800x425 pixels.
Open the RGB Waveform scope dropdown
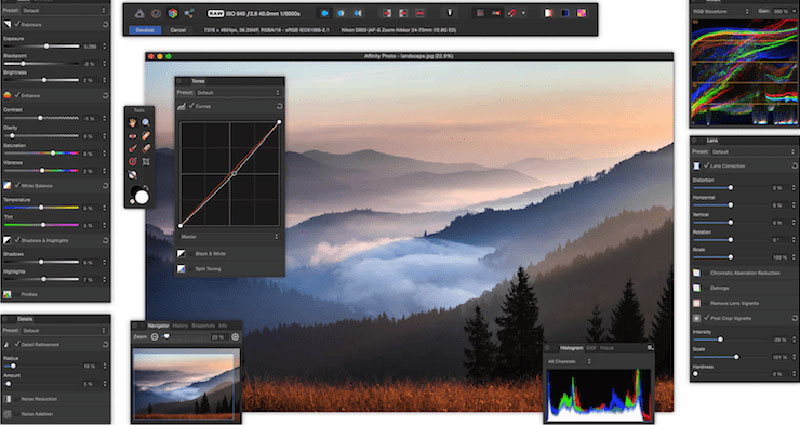[720, 11]
